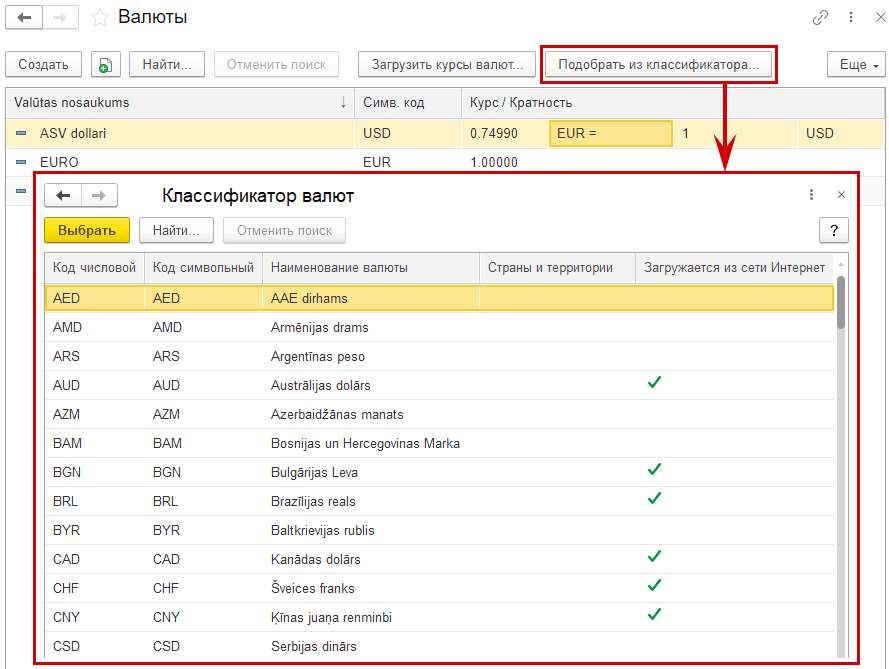
Task: Toggle internet loading checkmark for Austrālijas dolārs
Action: pos(655,382)
